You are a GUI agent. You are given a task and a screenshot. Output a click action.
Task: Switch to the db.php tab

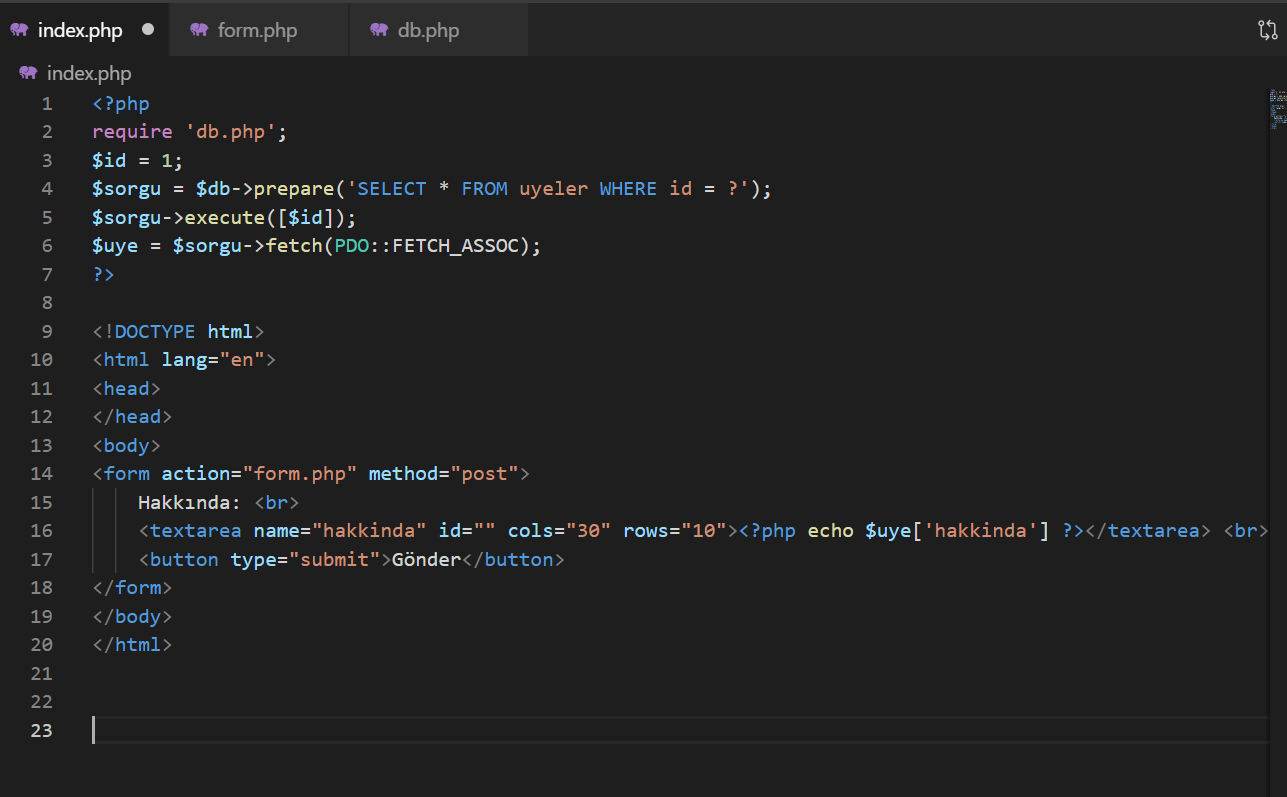point(438,30)
